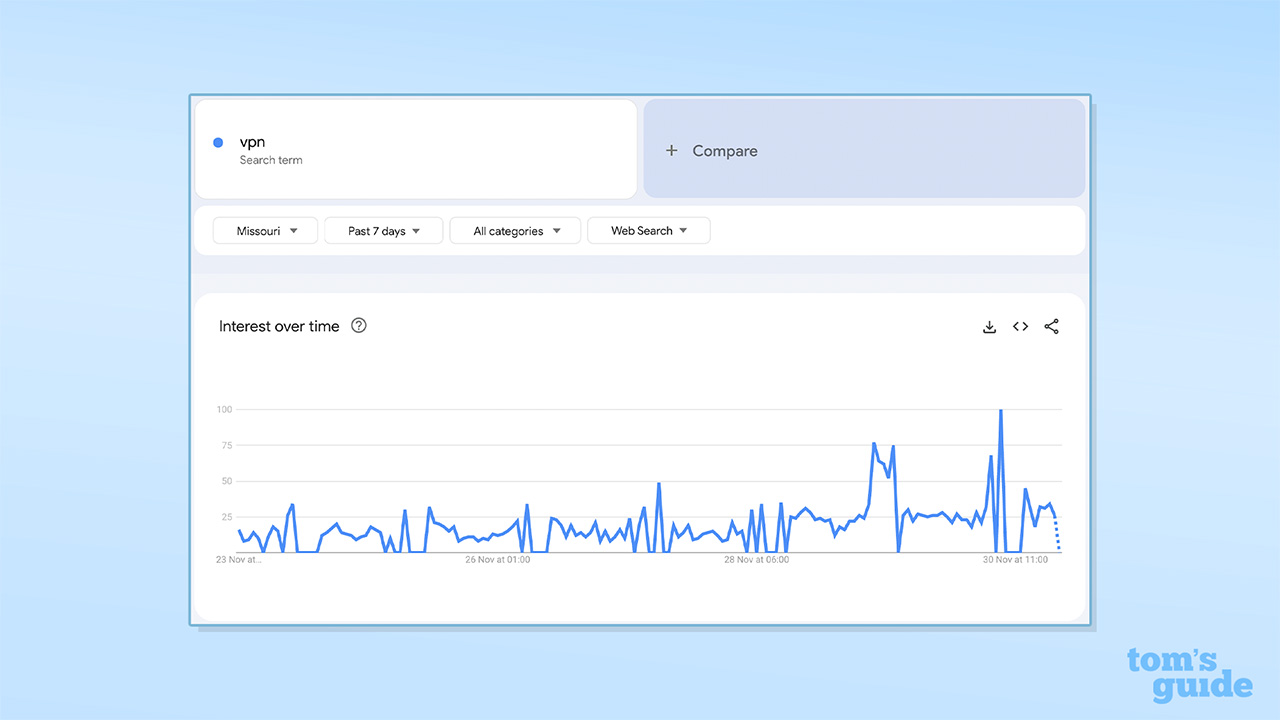Open the Missouri region dropdown
Screen dimensions: 1280x720
pyautogui.click(x=264, y=230)
